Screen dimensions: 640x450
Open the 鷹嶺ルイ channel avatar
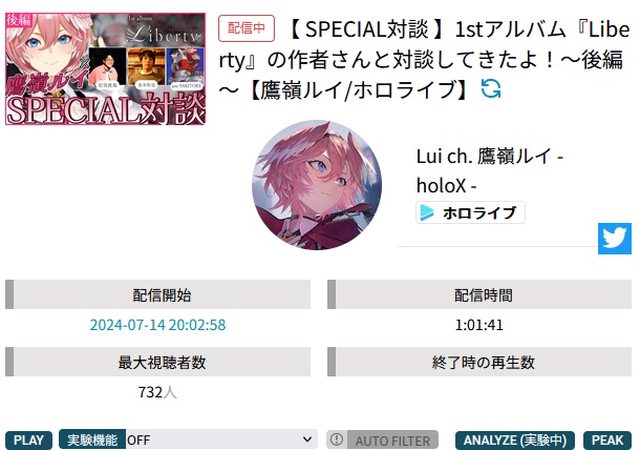tap(317, 185)
